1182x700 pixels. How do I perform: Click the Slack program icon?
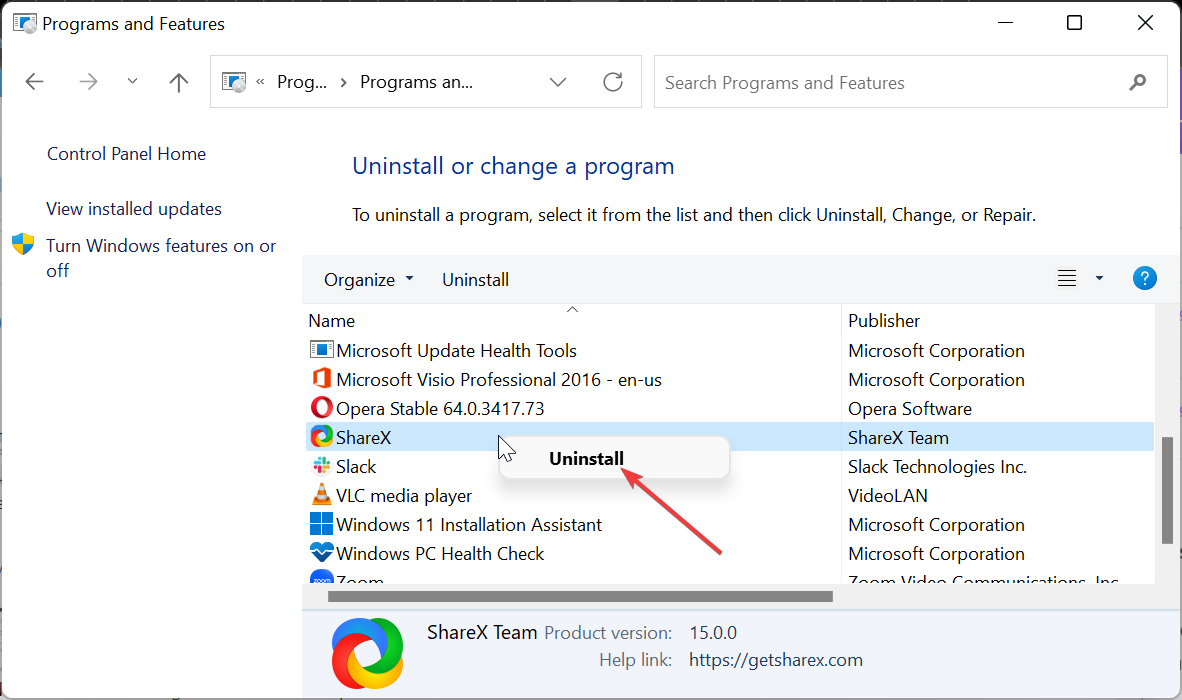(321, 466)
